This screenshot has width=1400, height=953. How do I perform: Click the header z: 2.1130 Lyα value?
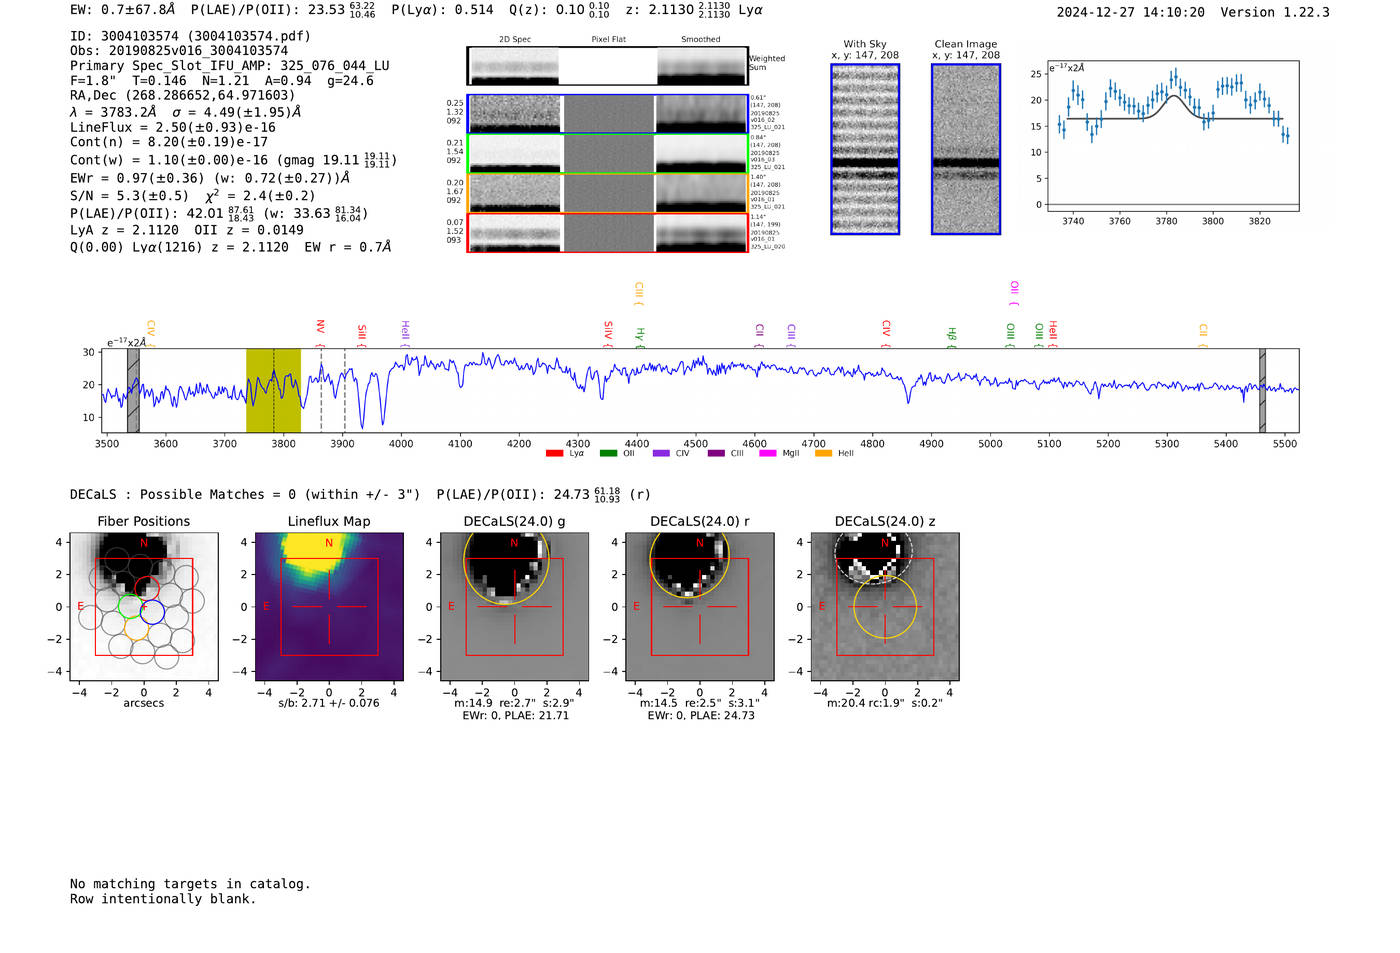[x=694, y=10]
